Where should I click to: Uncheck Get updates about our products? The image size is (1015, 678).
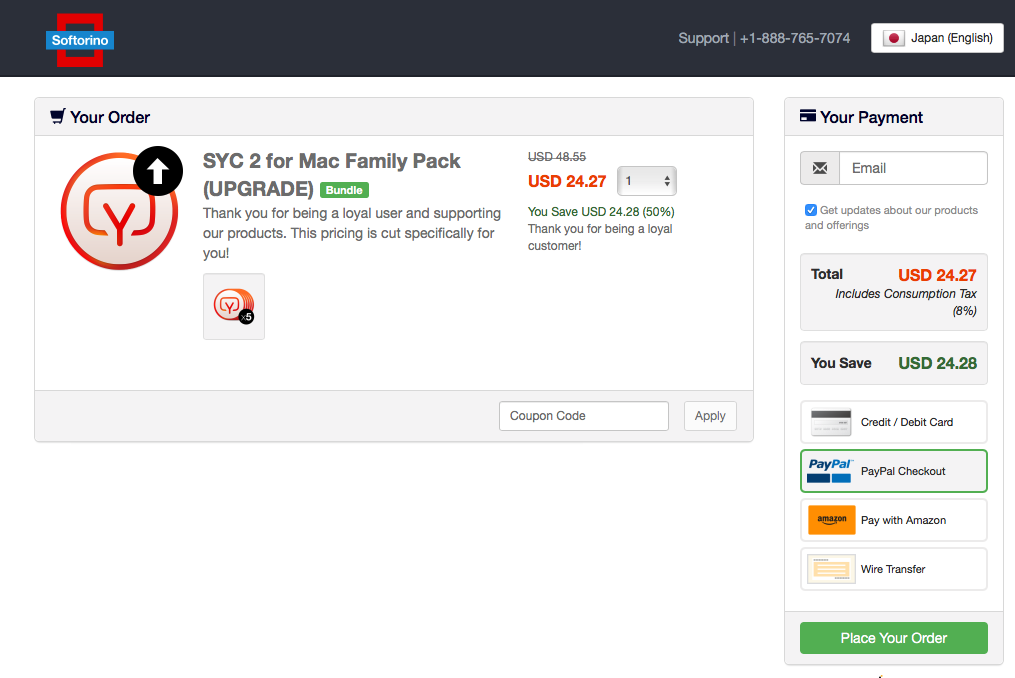pos(810,210)
